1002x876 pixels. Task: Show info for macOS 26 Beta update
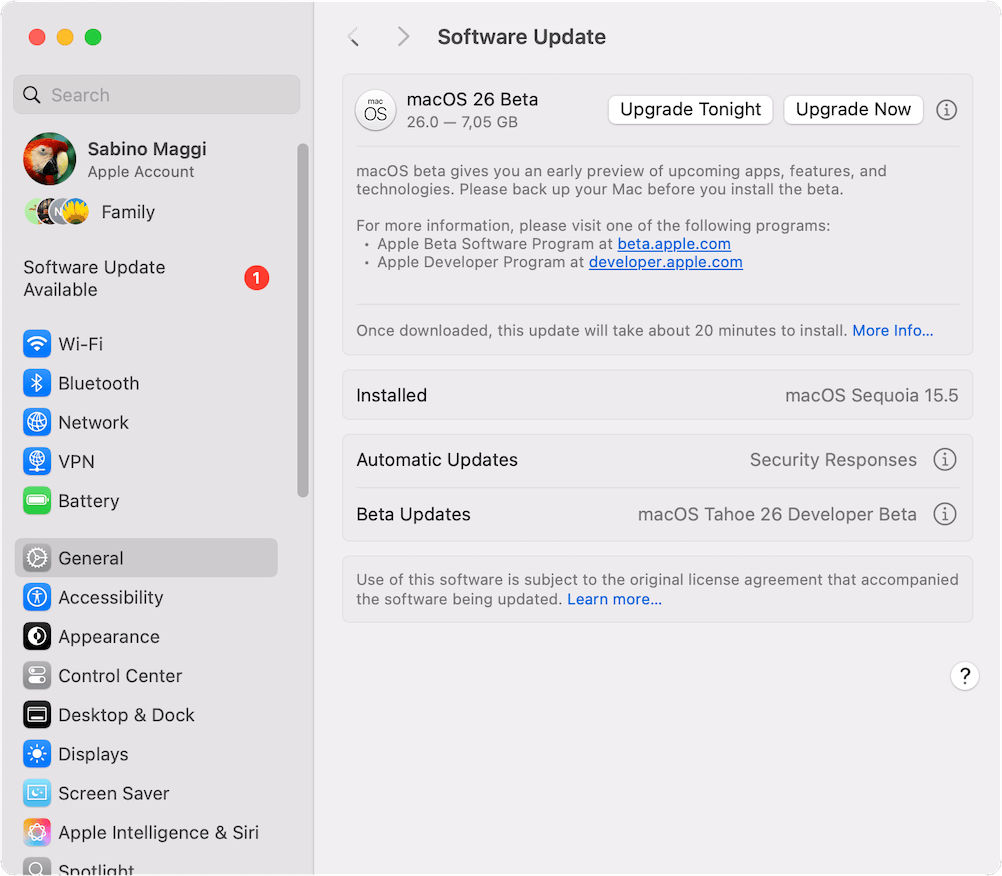[x=946, y=110]
